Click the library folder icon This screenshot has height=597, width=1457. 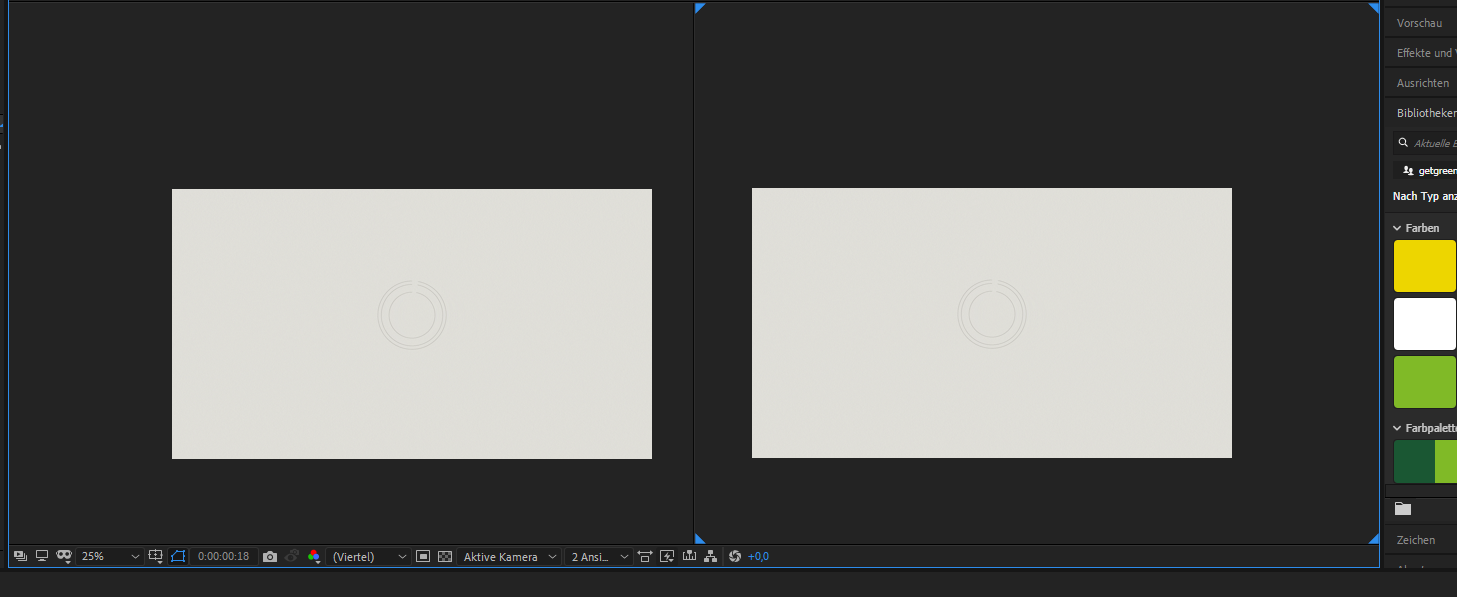pyautogui.click(x=1403, y=508)
